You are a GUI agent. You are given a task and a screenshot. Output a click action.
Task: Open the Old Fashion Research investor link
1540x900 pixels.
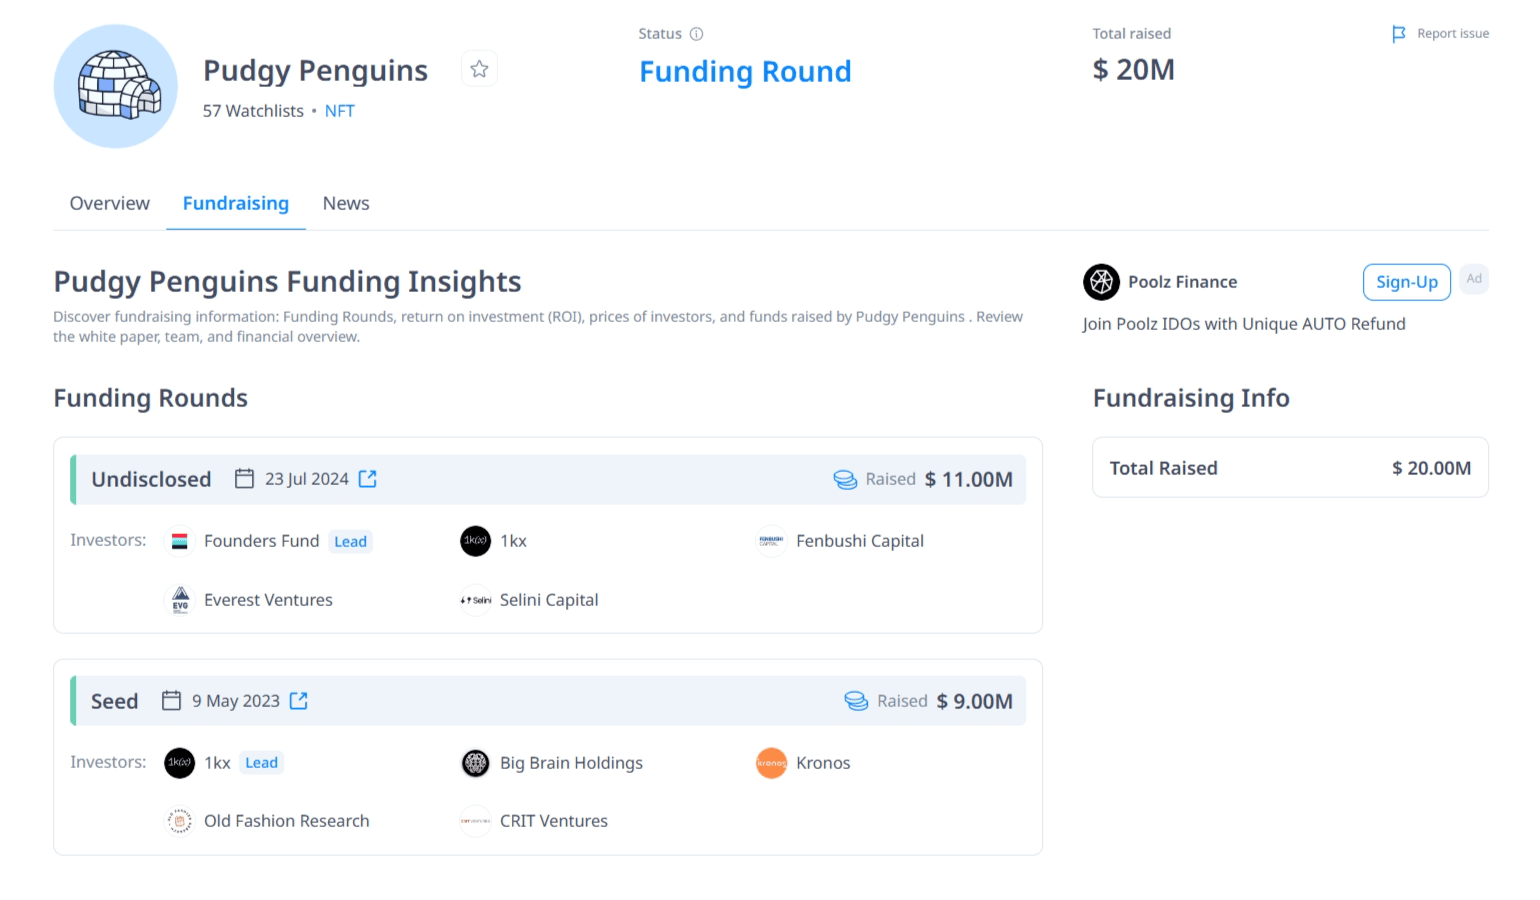(x=286, y=821)
